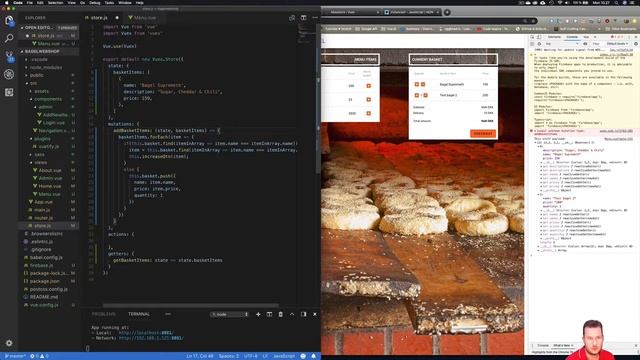
Task: Open editor More Actions ellipsis
Action: pos(315,18)
